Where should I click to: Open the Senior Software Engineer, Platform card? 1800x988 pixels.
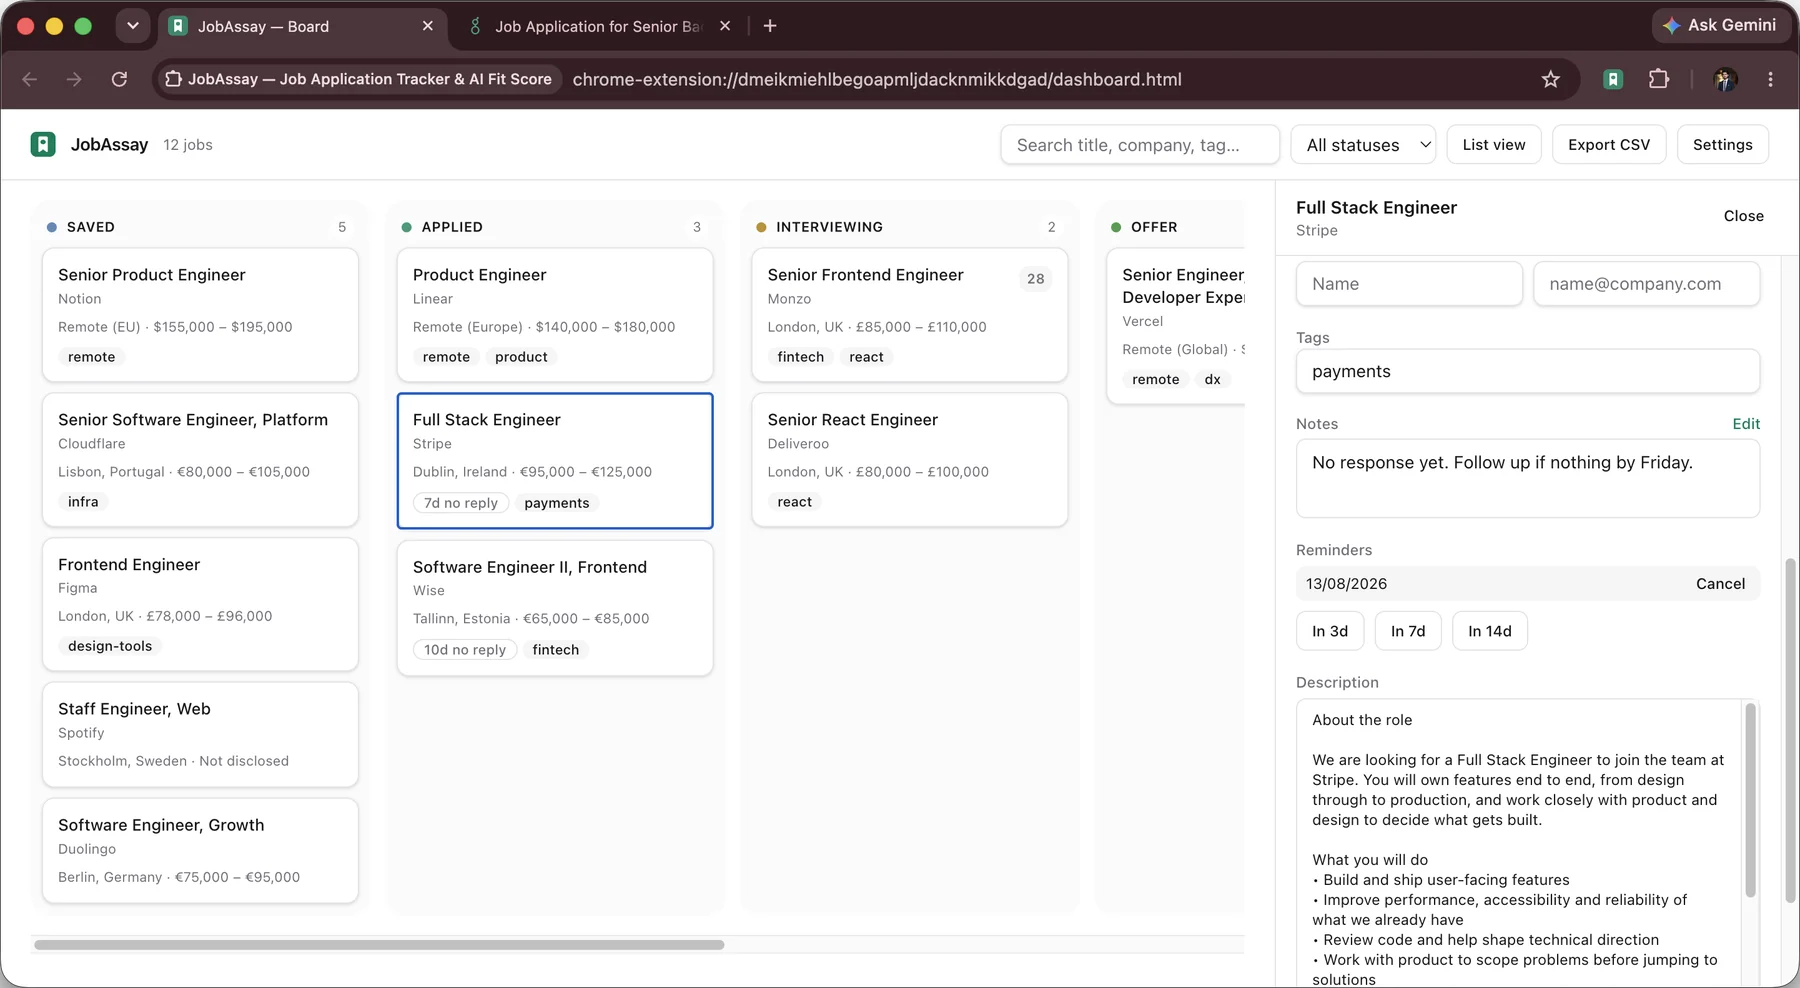pos(200,460)
